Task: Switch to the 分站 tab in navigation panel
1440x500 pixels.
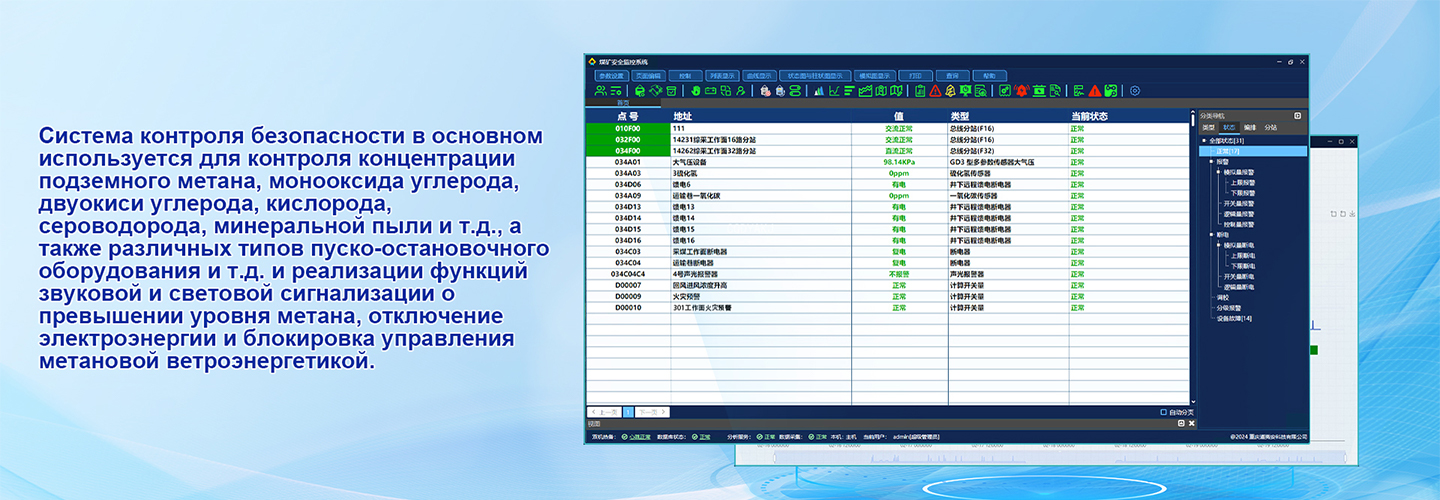Action: click(x=1270, y=128)
